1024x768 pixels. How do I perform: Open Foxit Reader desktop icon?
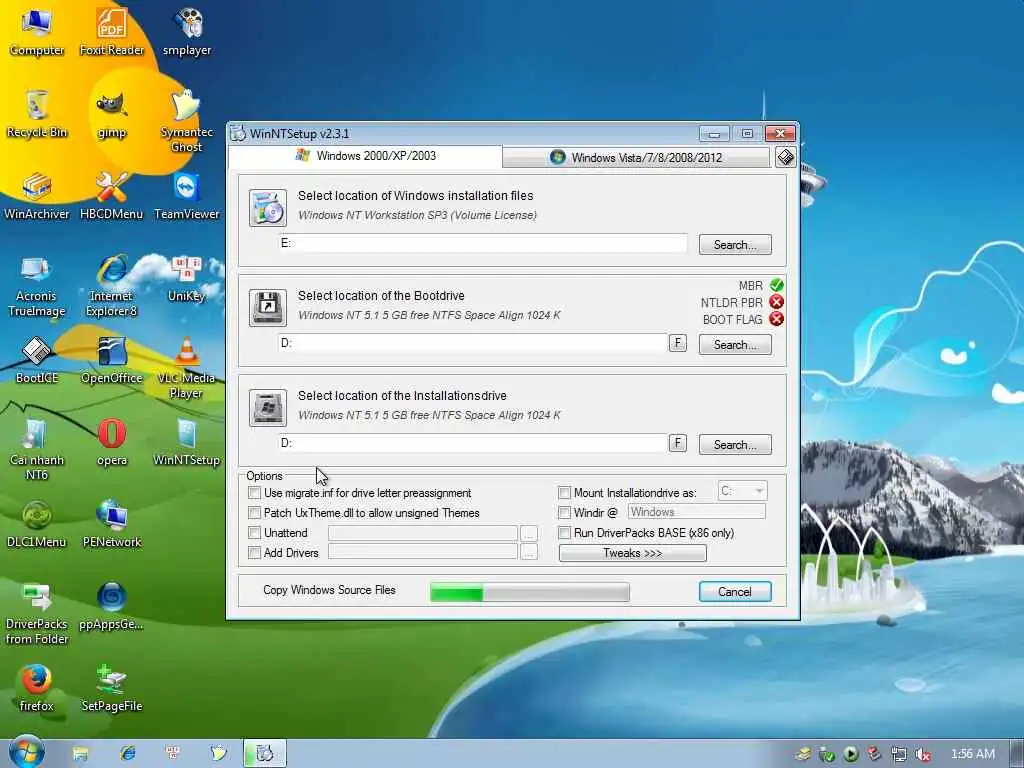click(112, 31)
